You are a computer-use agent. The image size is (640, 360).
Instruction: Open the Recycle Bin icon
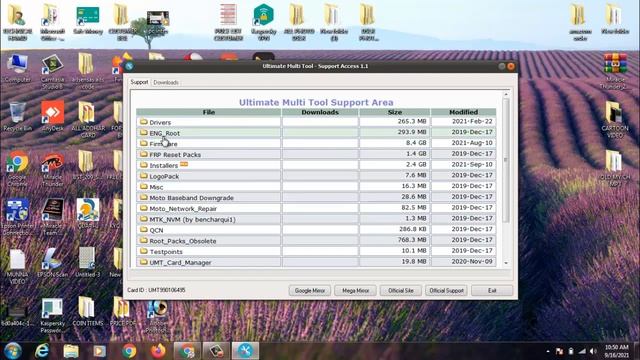(x=17, y=116)
